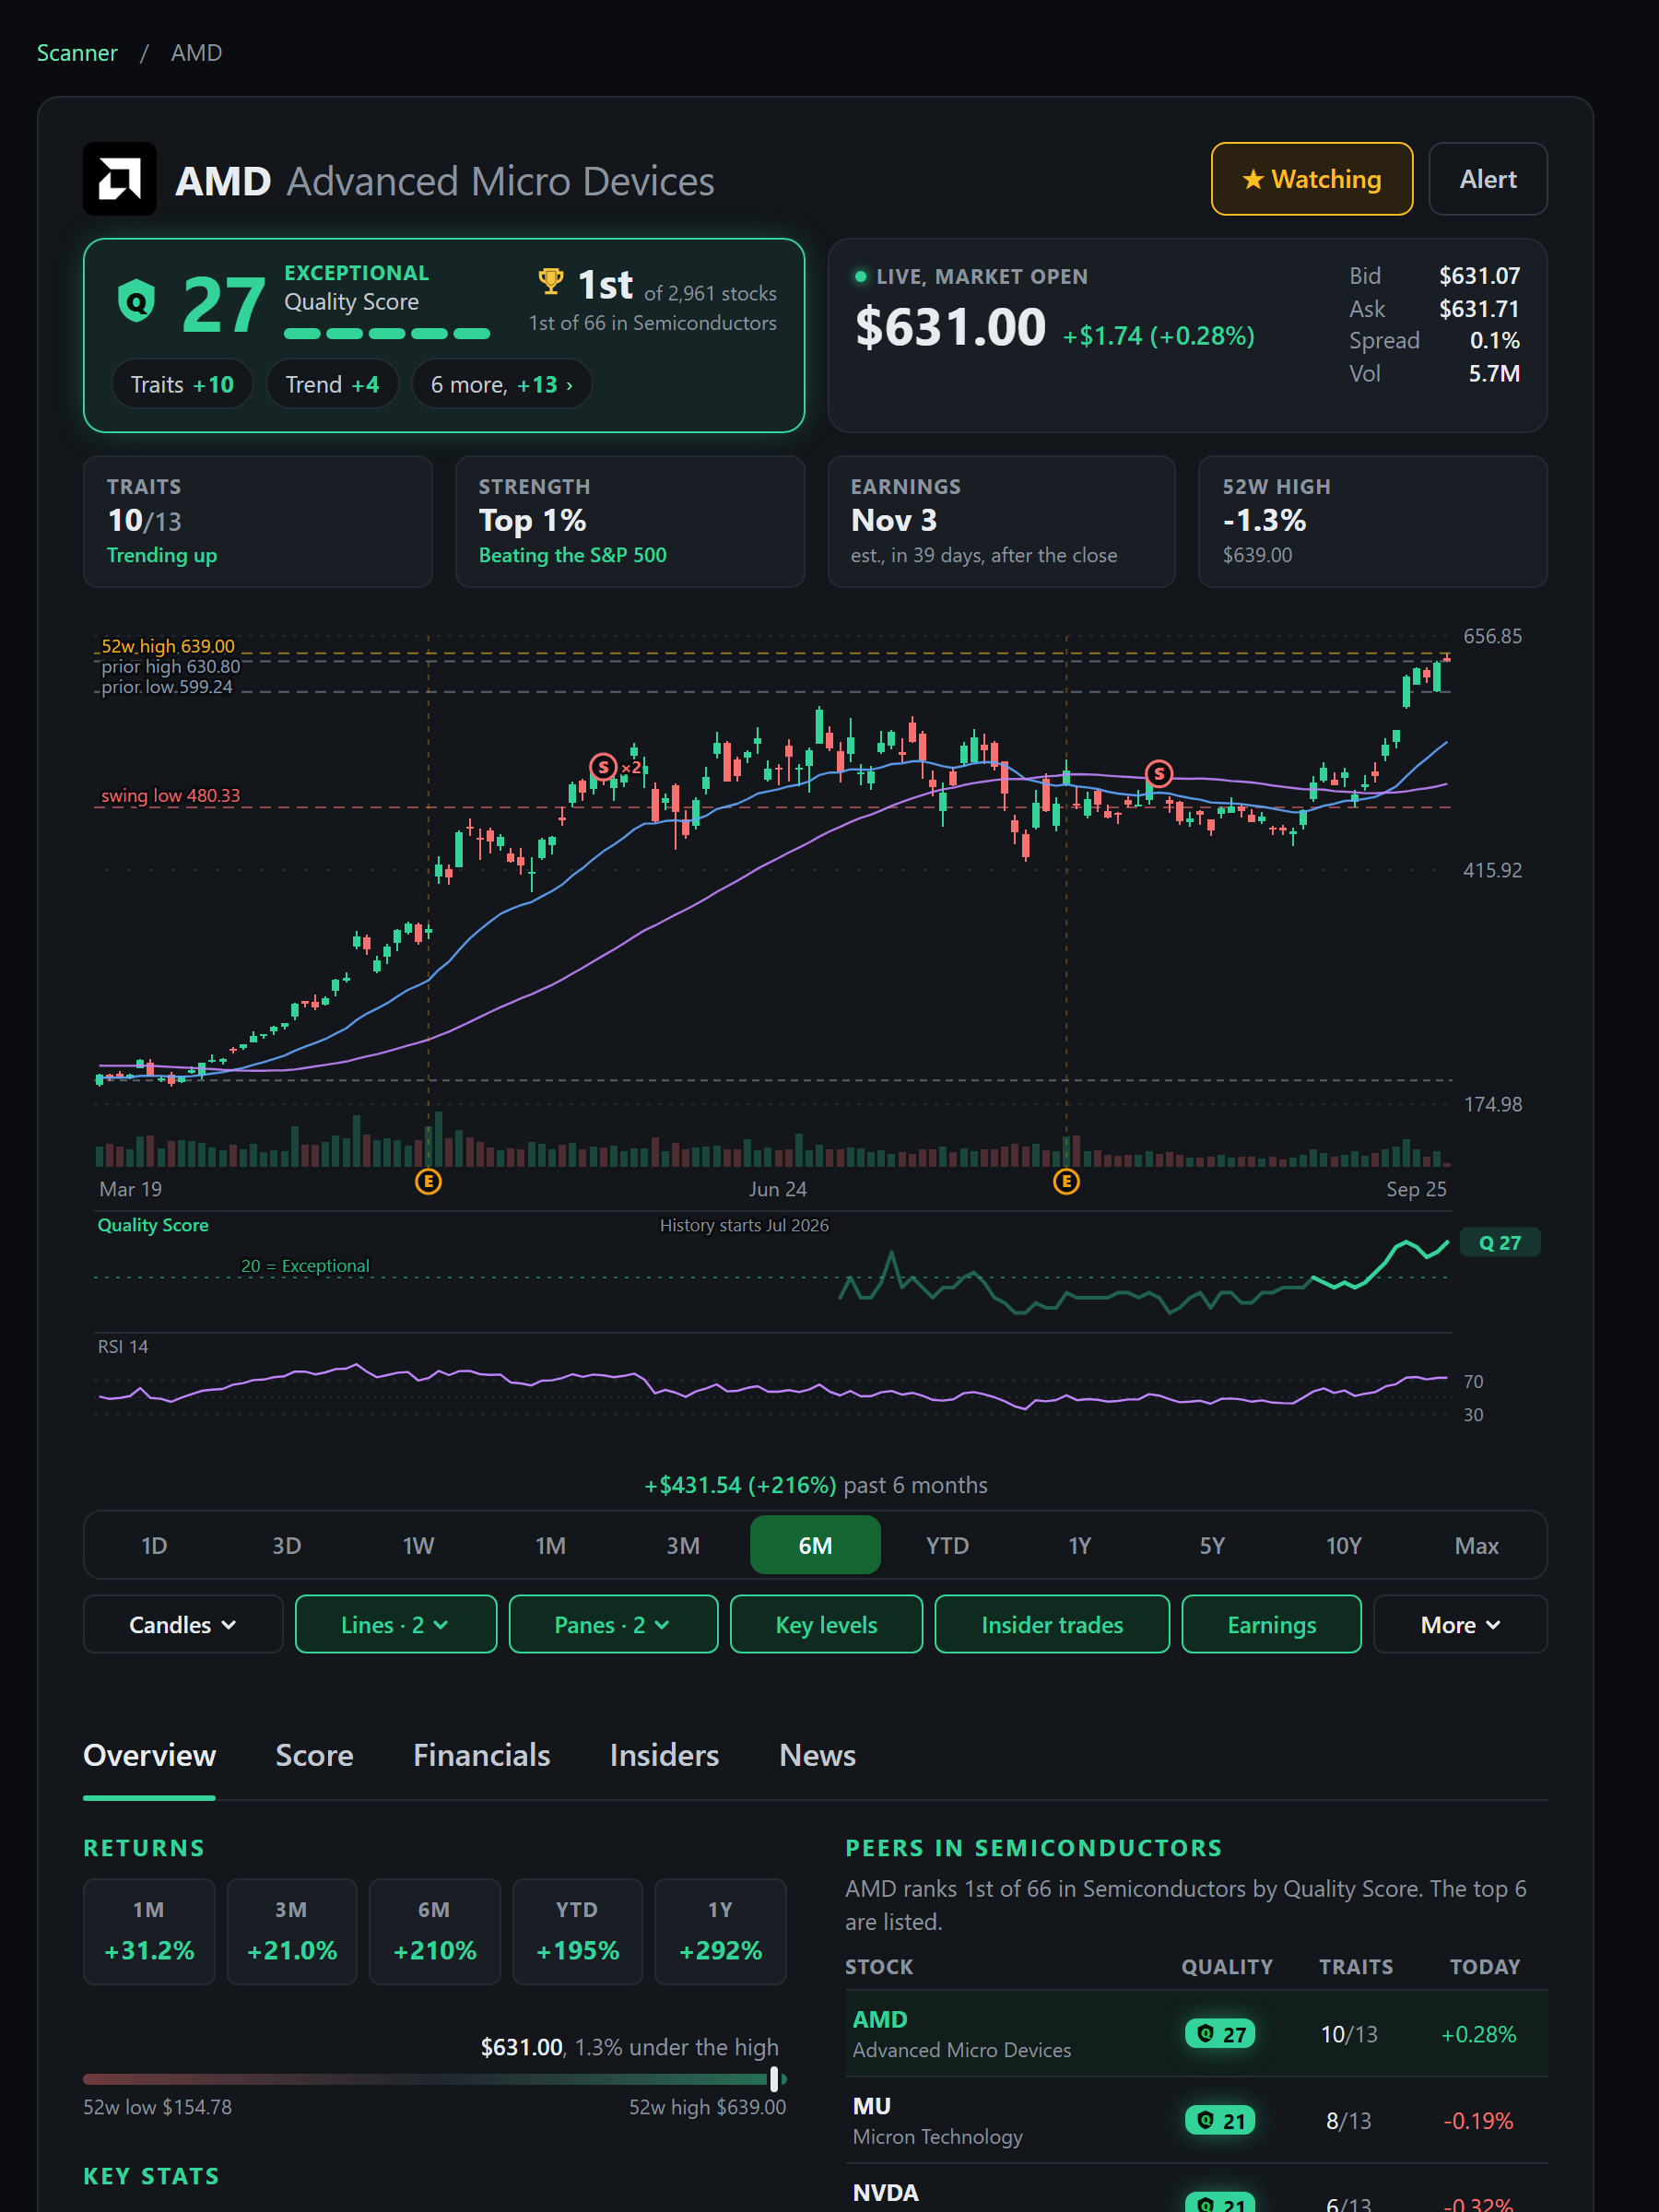
Task: Click the Quality Score shield icon
Action: coord(137,301)
